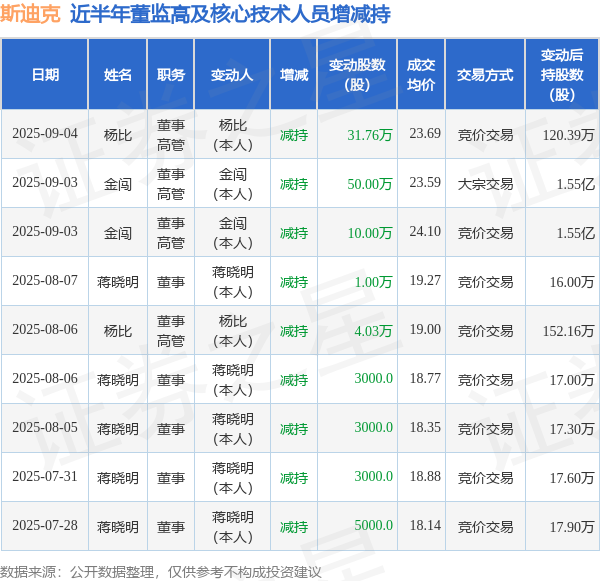Click the title 近半年董监高及核心技术人员增减持
Viewport: 600px width, 581px height.
[230, 14]
